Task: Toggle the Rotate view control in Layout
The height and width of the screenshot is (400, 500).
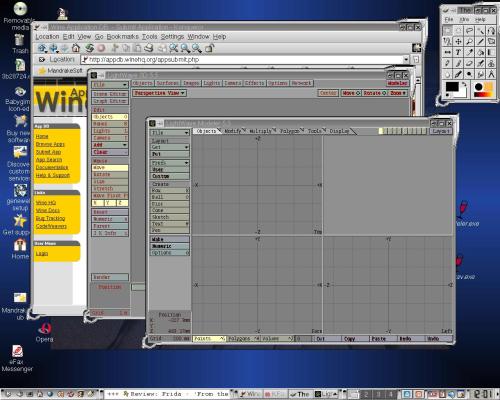Action: (x=375, y=93)
